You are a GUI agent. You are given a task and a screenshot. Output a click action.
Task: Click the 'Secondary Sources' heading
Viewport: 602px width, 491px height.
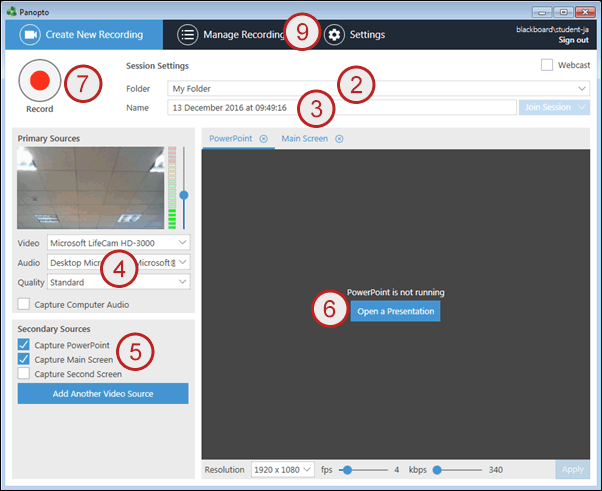[x=54, y=329]
